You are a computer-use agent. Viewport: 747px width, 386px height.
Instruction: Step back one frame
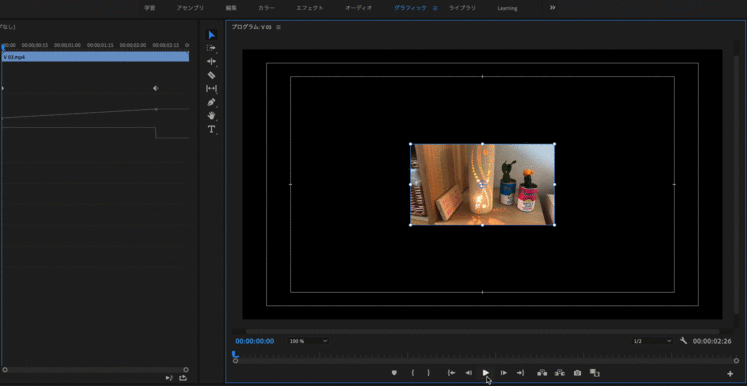click(468, 373)
